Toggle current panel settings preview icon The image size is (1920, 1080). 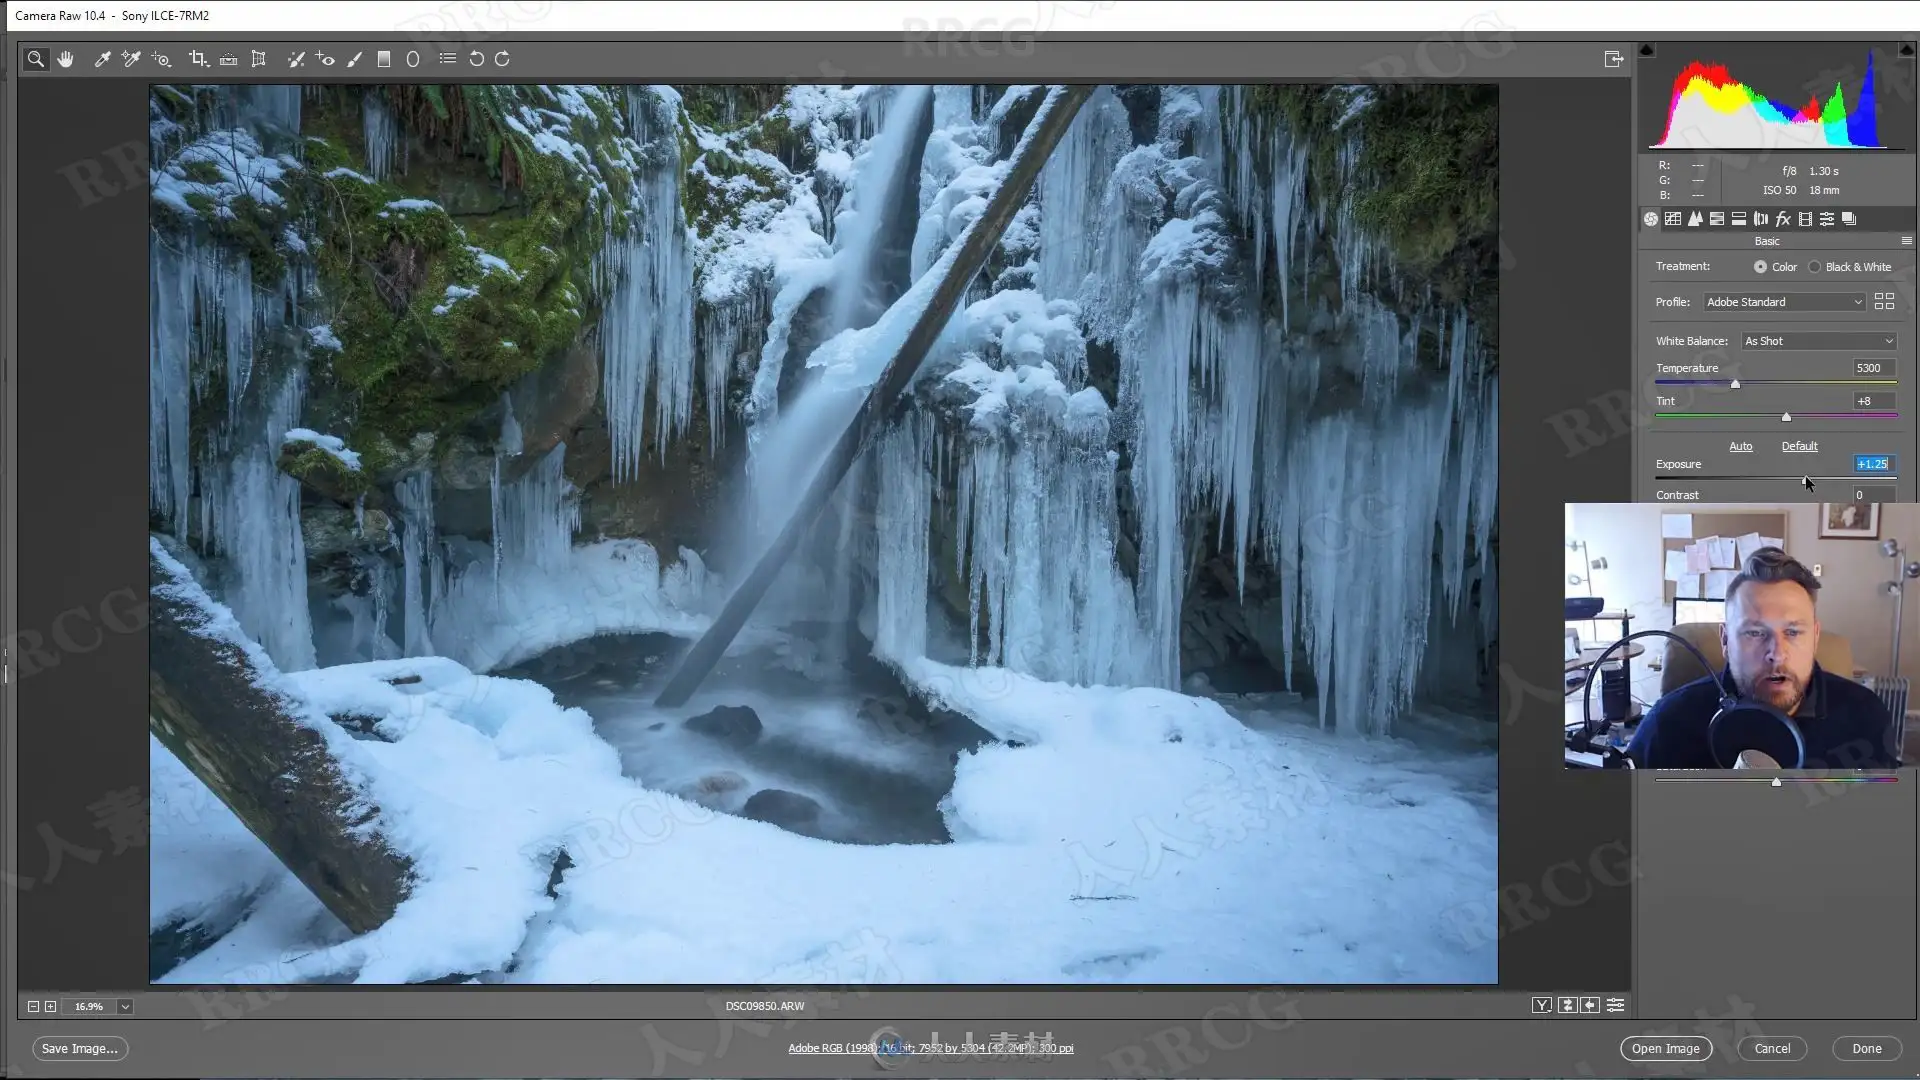pos(1615,1006)
